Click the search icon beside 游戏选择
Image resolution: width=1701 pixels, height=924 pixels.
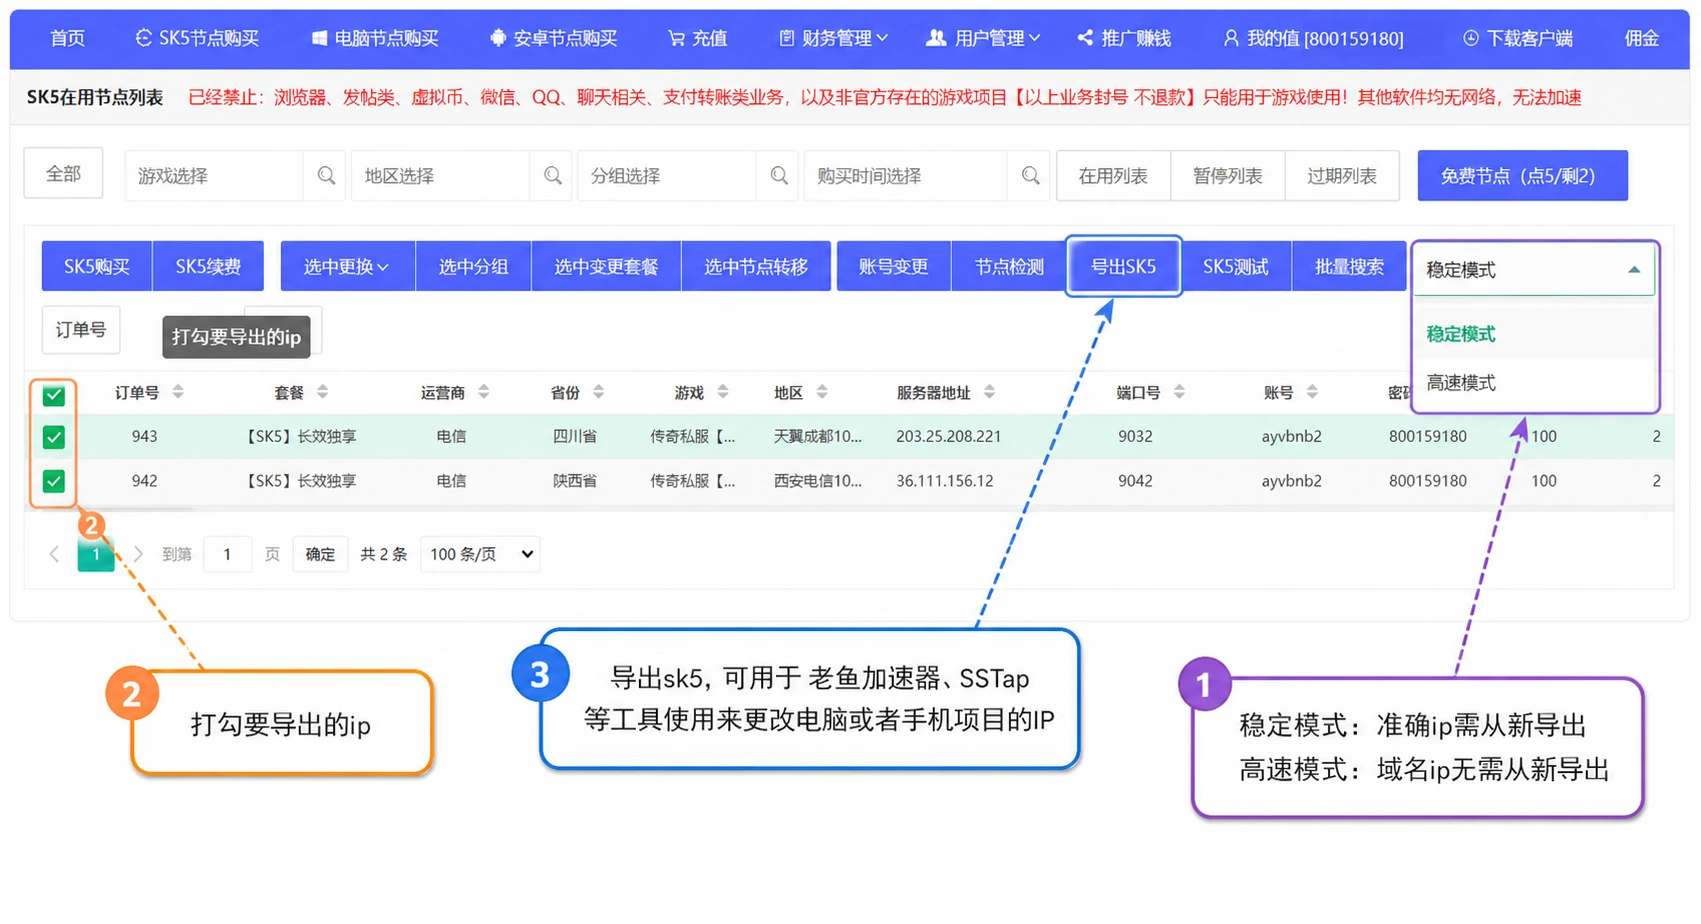(x=326, y=176)
